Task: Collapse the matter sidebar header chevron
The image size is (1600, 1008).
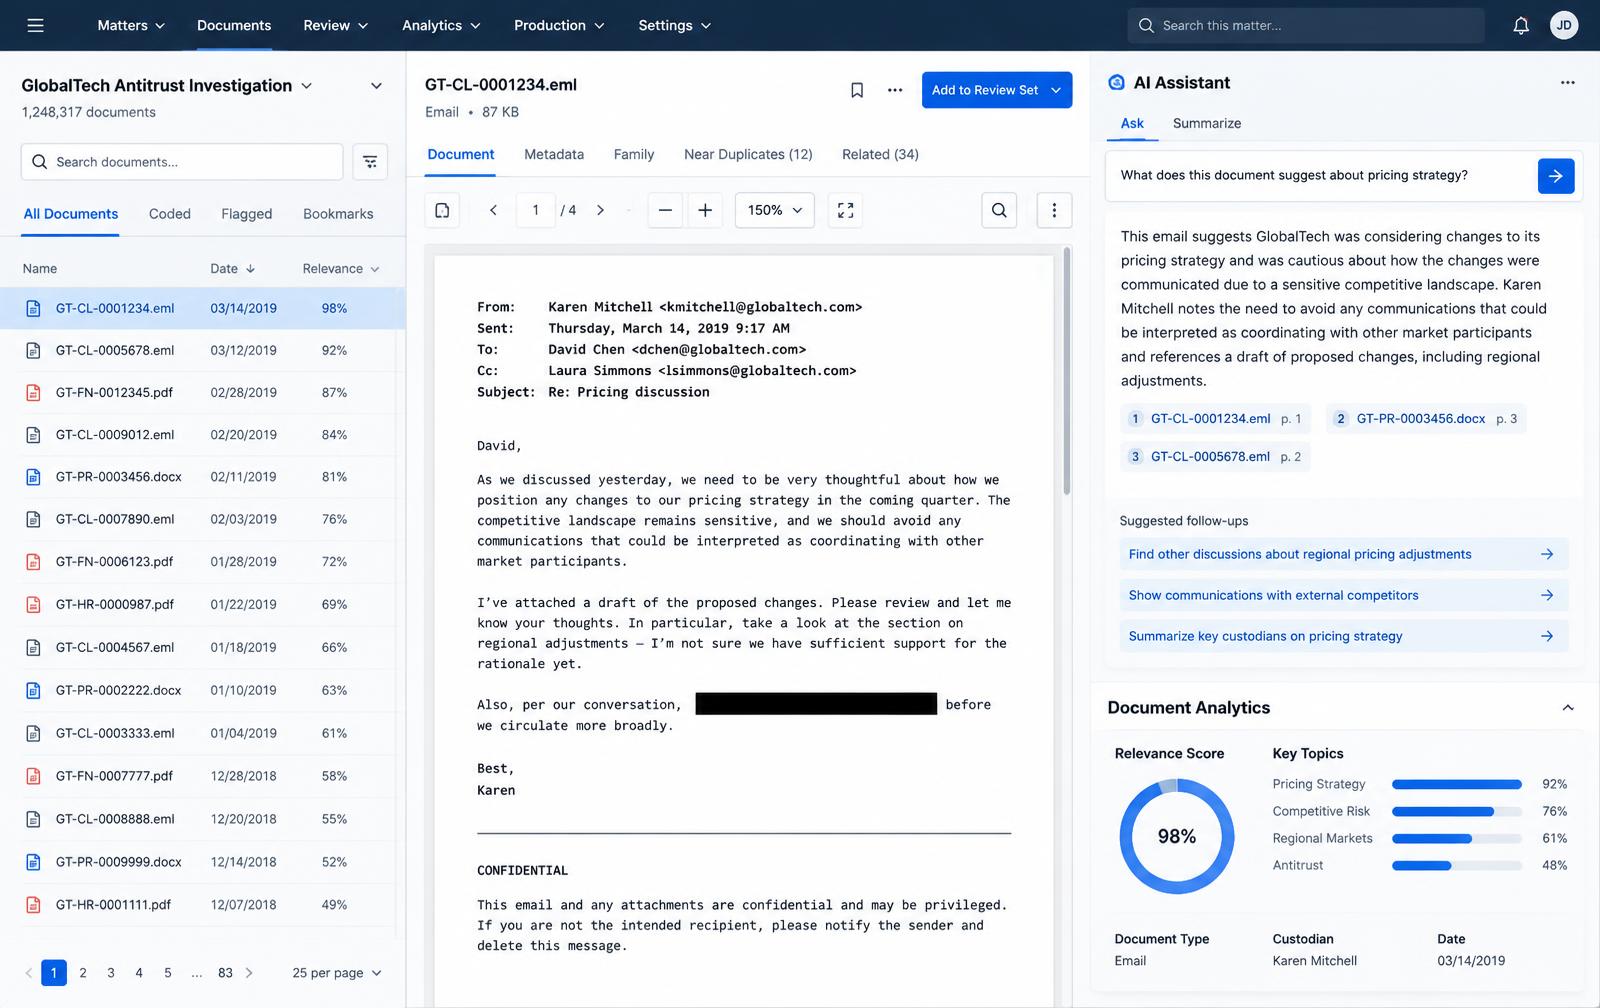Action: pyautogui.click(x=376, y=86)
